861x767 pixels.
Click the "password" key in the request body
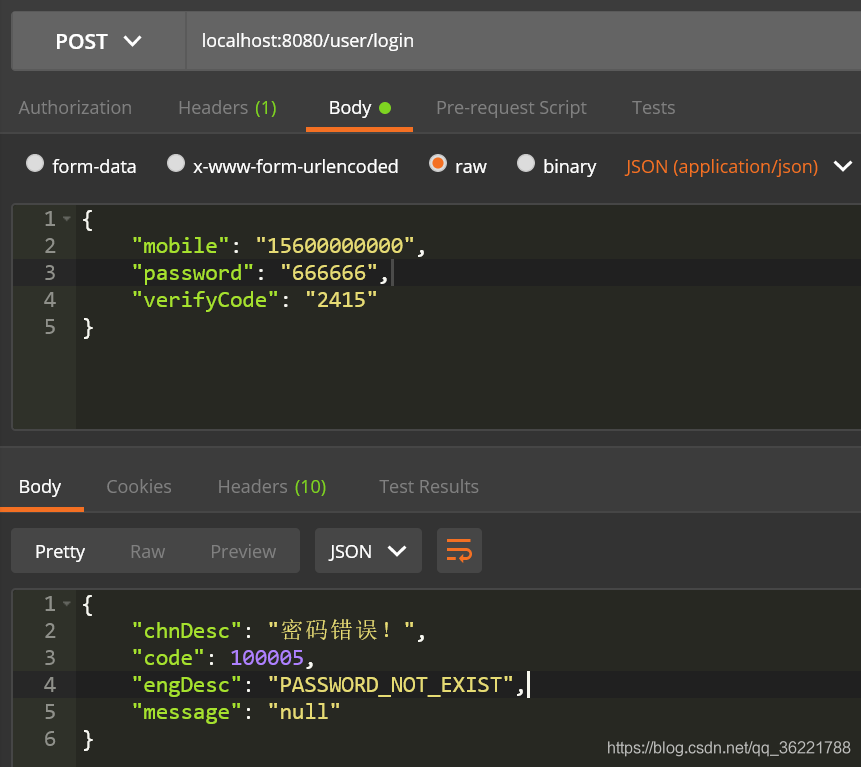coord(193,273)
